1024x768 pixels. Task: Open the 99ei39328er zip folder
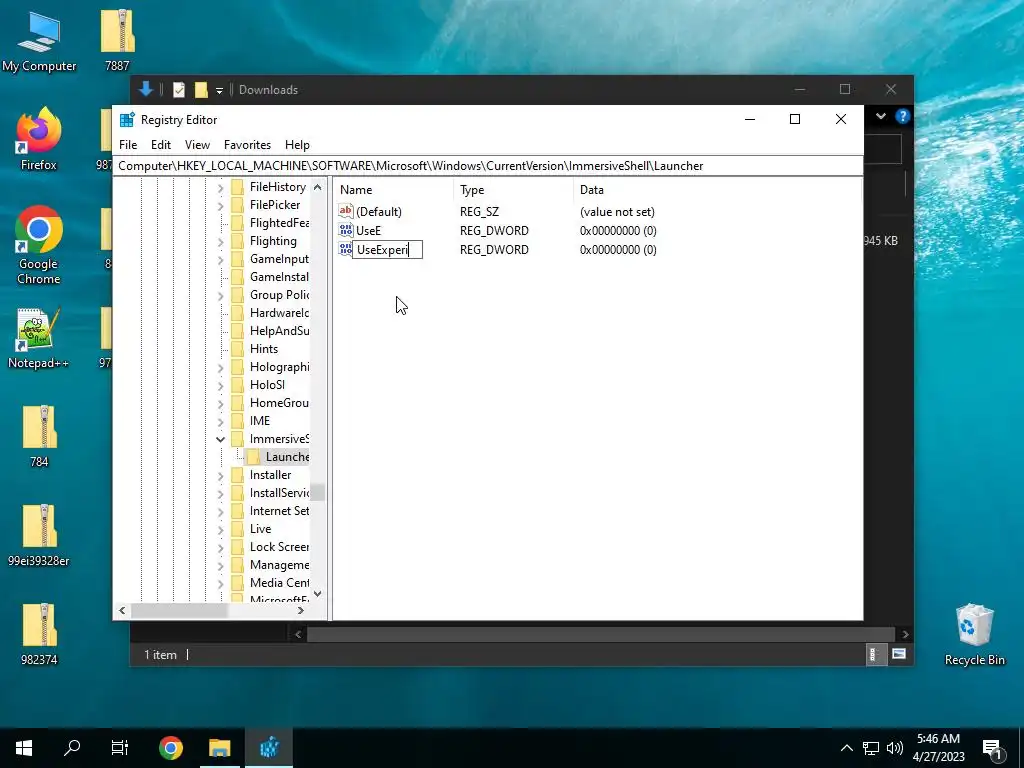click(39, 535)
